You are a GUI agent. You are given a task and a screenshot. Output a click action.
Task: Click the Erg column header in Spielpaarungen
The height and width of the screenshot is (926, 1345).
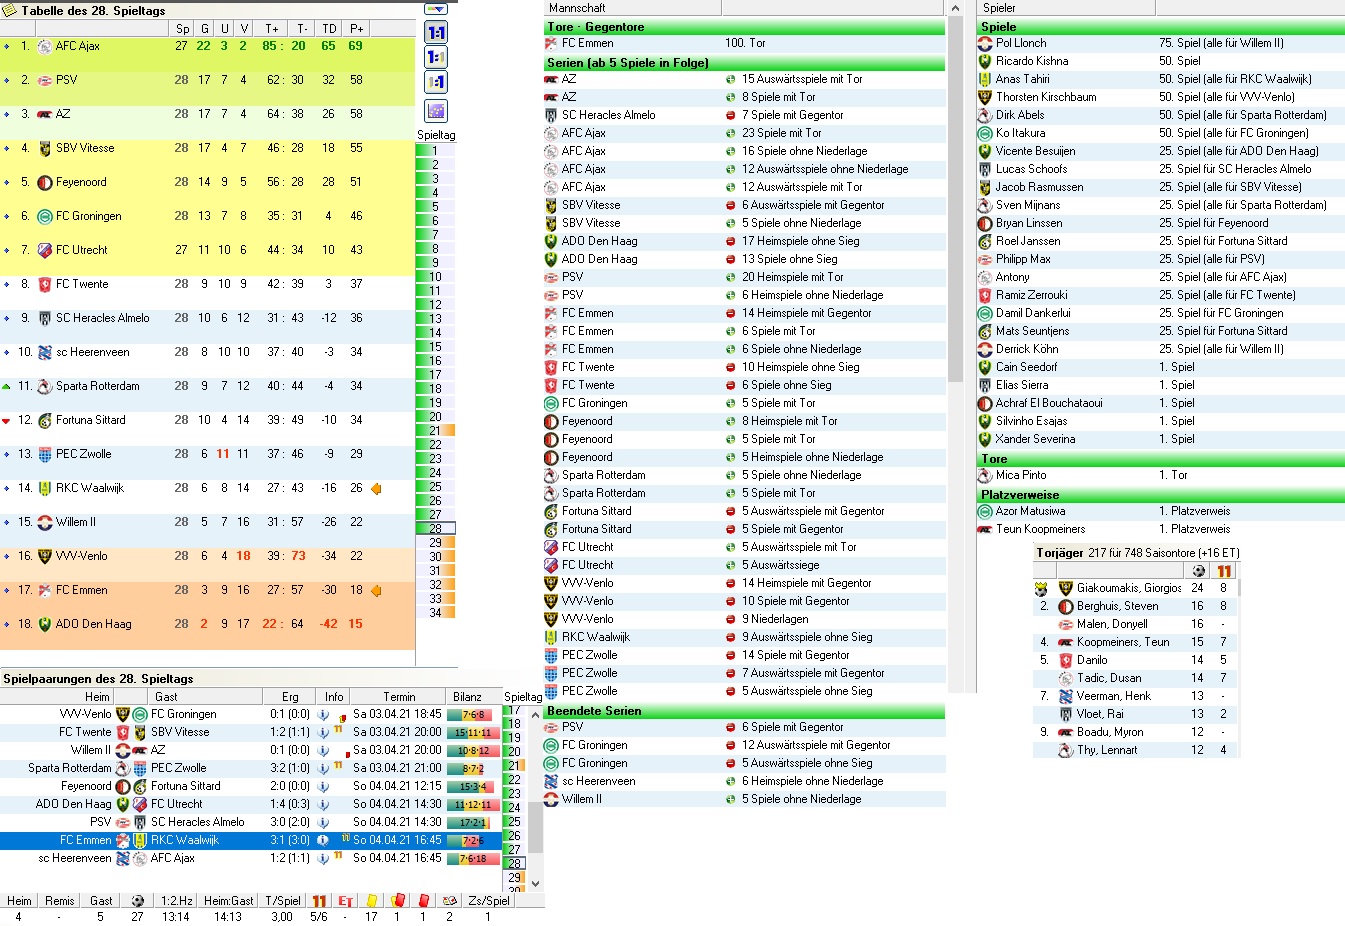tap(290, 697)
